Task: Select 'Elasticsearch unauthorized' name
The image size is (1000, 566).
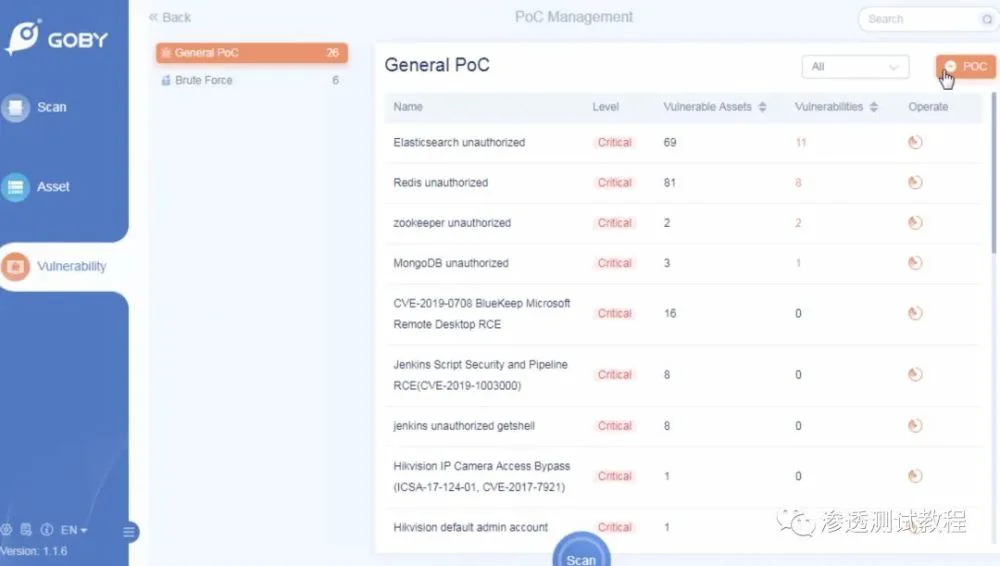Action: point(459,142)
